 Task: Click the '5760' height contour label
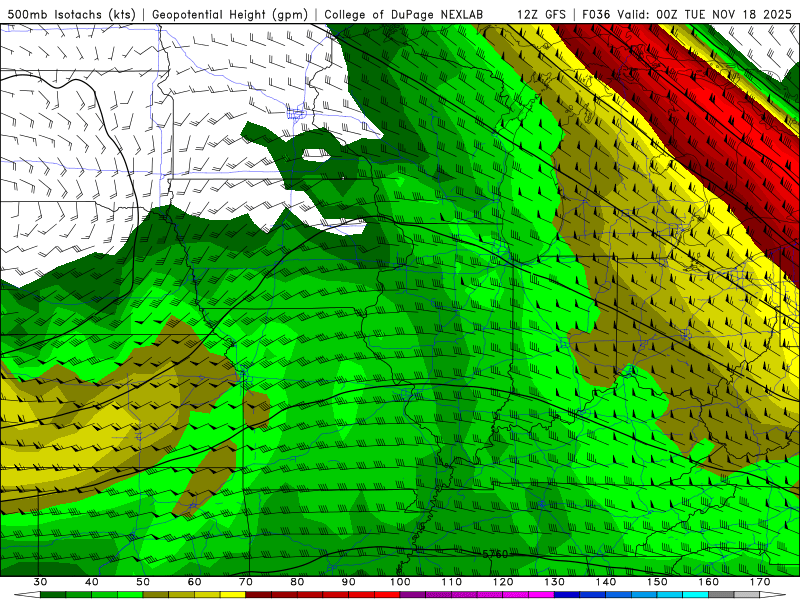[495, 554]
